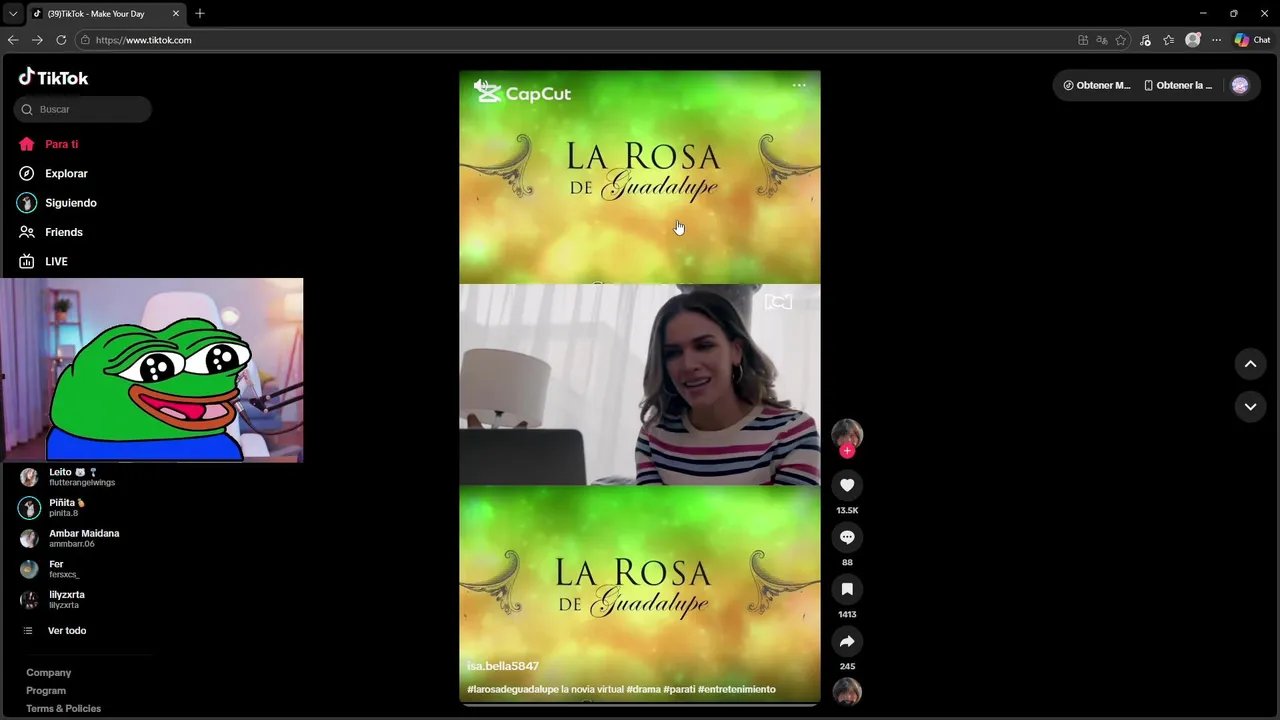The height and width of the screenshot is (720, 1280).
Task: Click the translate page icon
Action: [1102, 40]
